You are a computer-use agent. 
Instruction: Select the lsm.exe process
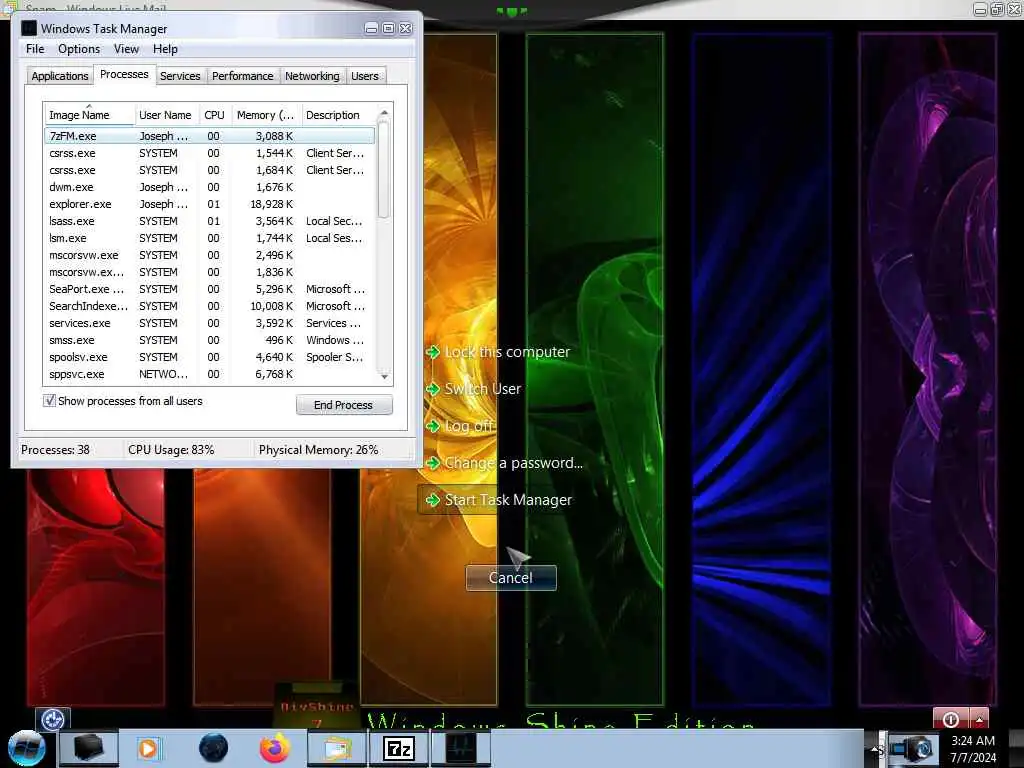point(210,238)
